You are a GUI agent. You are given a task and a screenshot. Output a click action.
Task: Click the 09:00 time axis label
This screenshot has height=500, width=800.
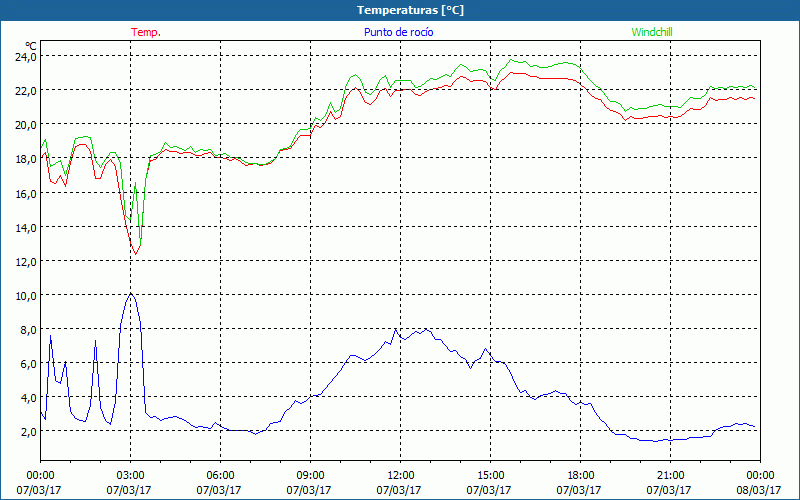(x=310, y=476)
